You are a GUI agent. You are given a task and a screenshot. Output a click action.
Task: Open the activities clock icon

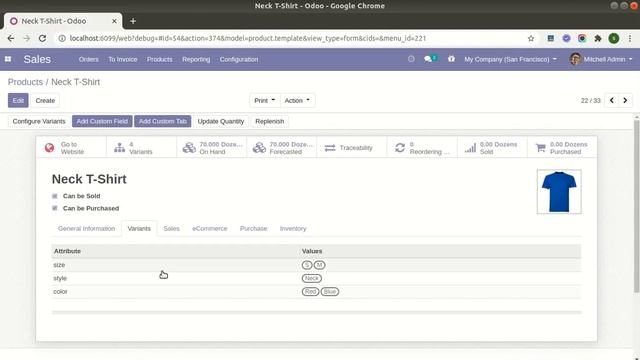click(x=411, y=59)
